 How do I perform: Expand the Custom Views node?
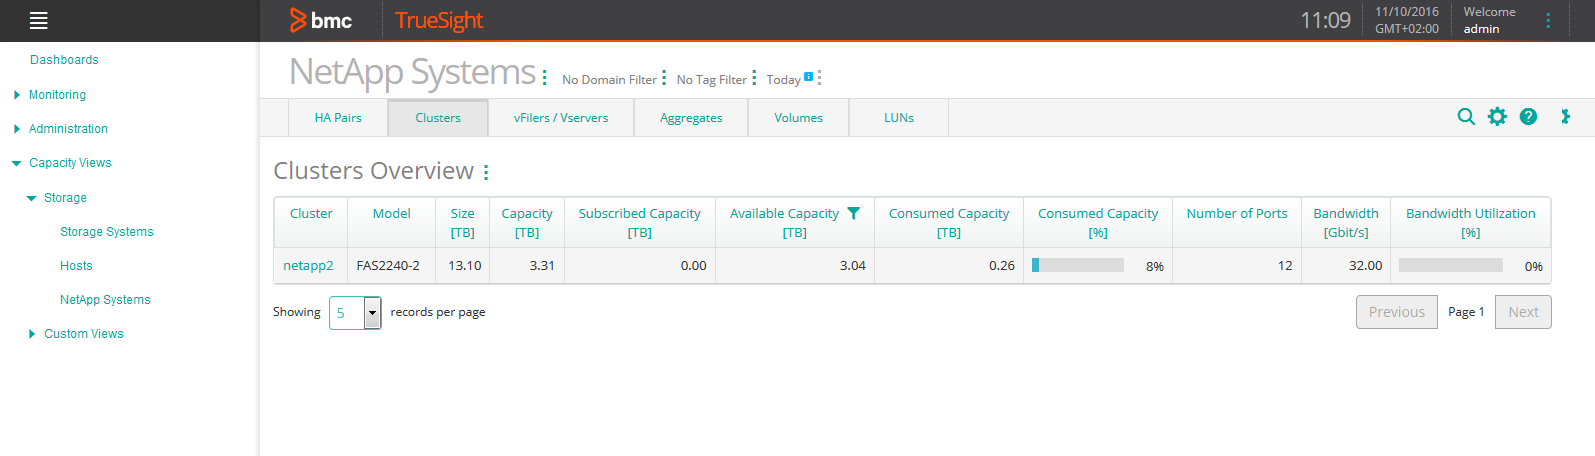coord(32,334)
